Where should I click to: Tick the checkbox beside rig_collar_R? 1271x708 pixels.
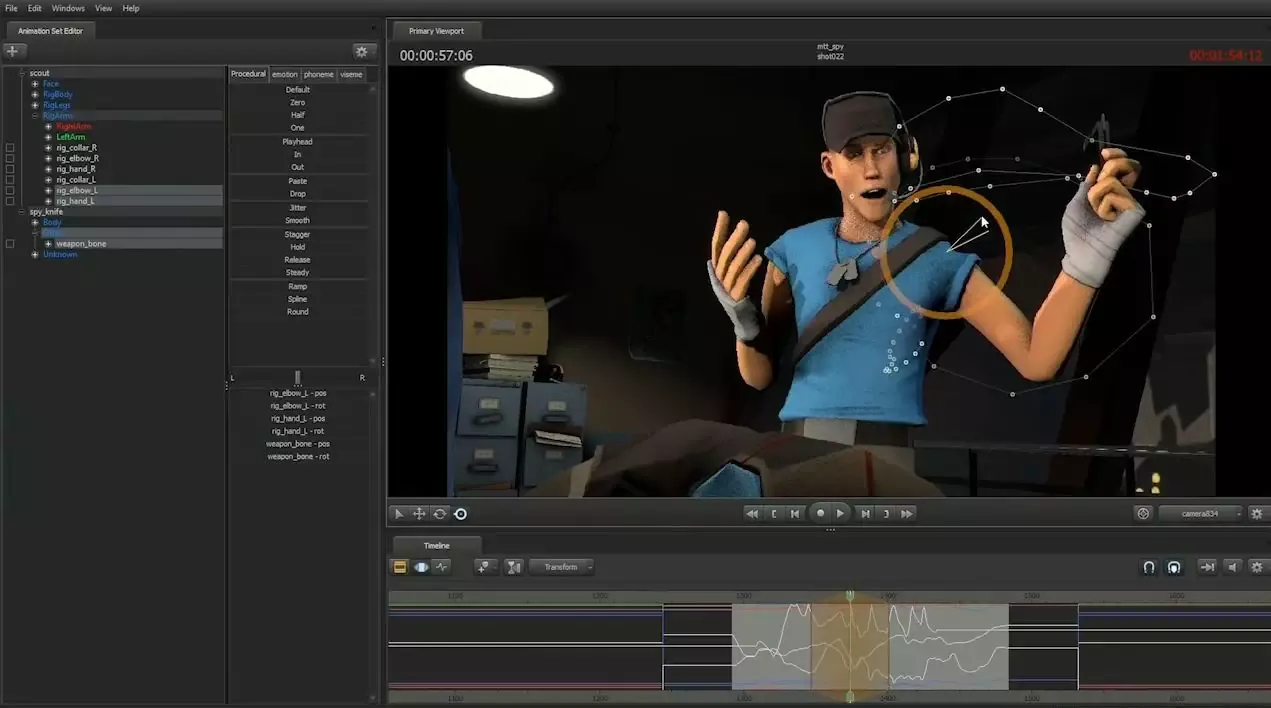click(10, 148)
